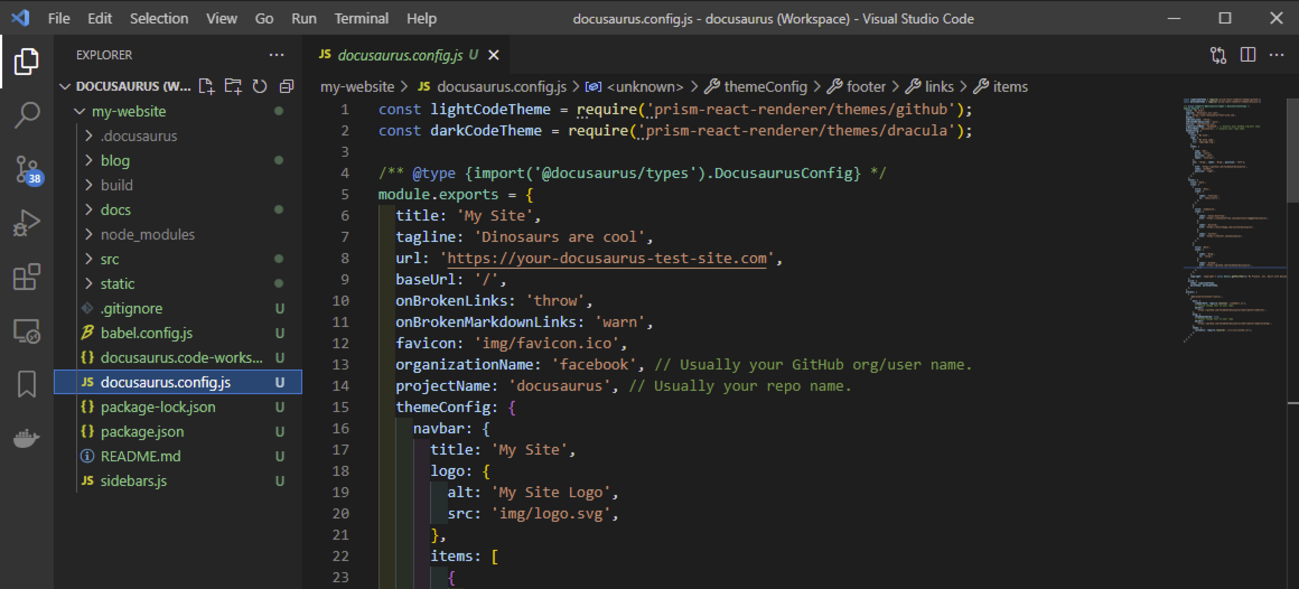Click the New File icon in Explorer
Screen dimensions: 1299x589
tap(207, 87)
